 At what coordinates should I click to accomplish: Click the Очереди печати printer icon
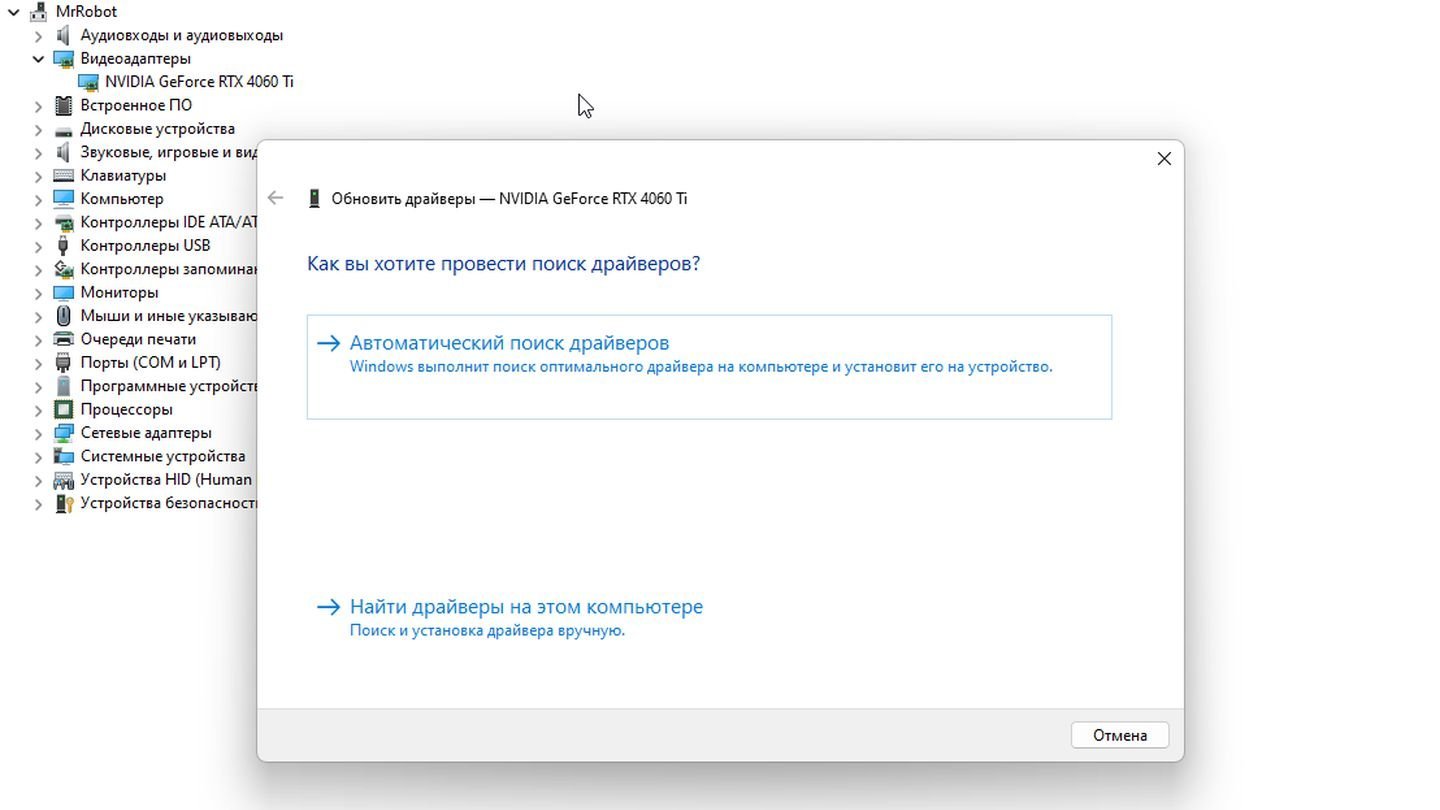pos(63,339)
